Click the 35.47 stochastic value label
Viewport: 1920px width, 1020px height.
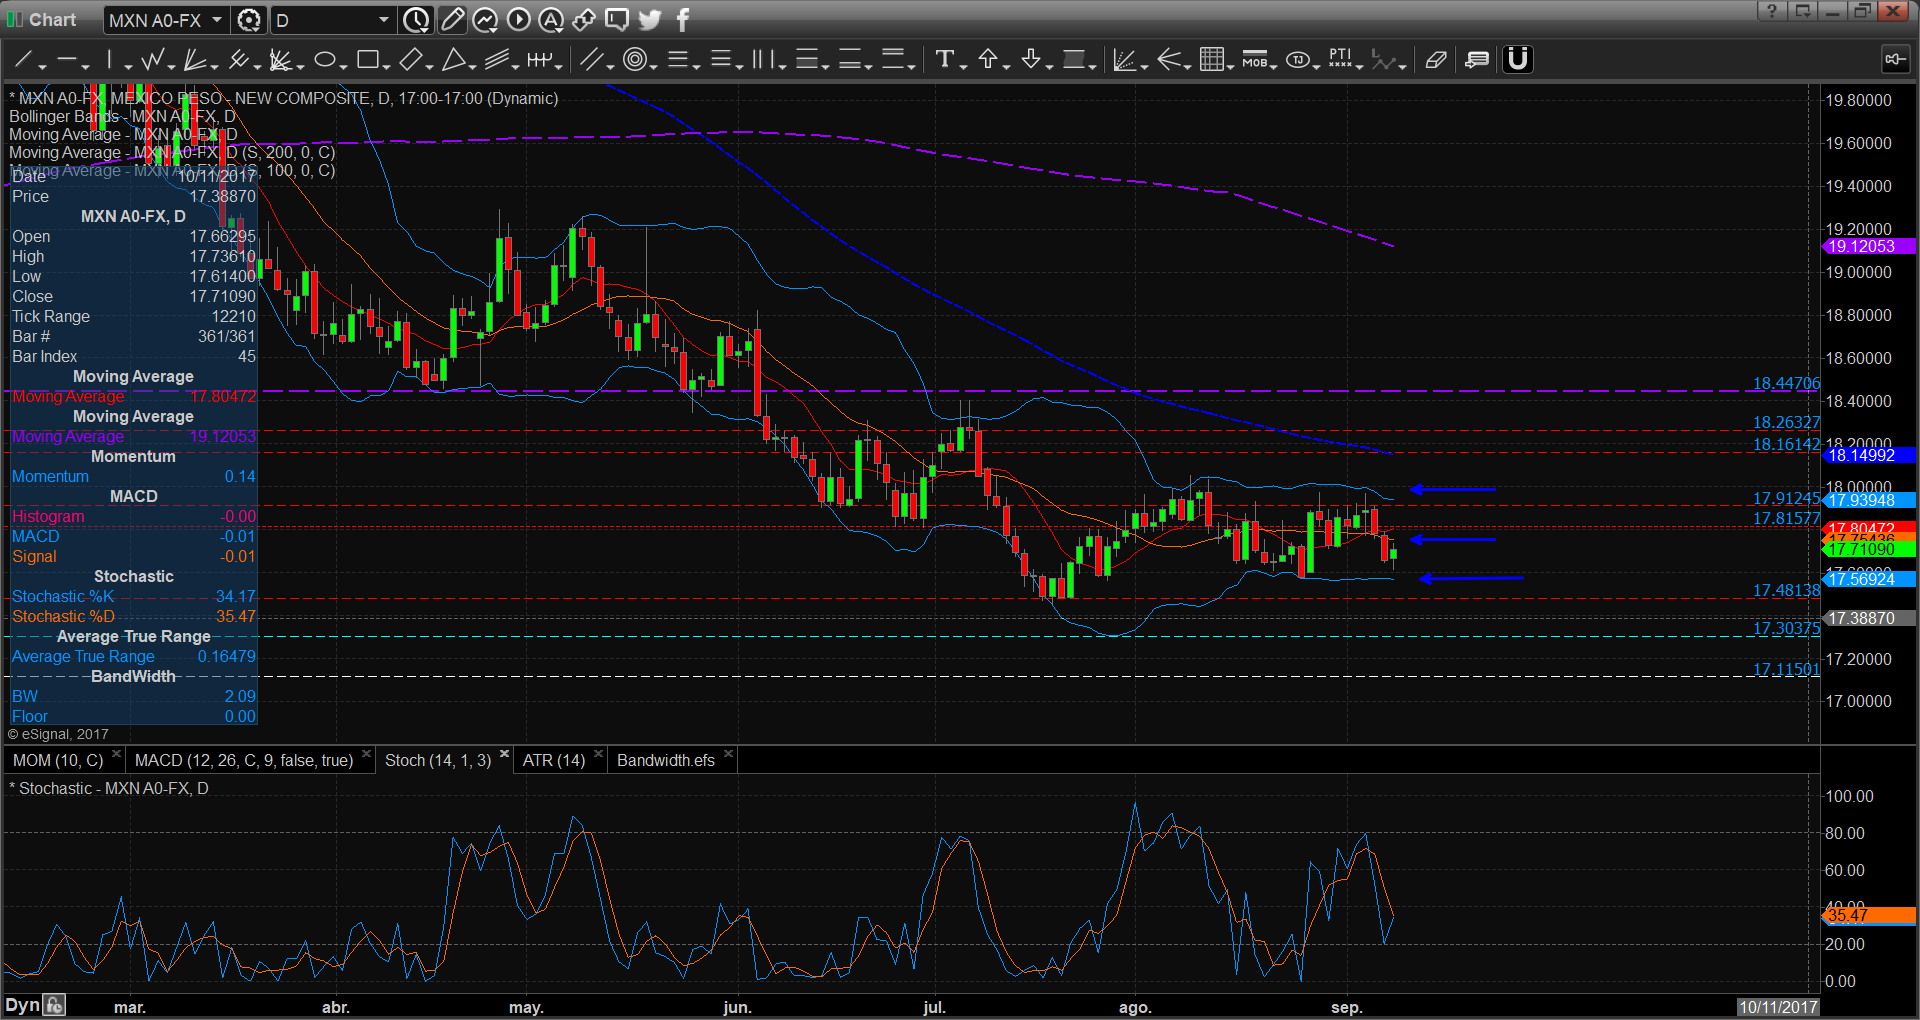click(x=1869, y=916)
